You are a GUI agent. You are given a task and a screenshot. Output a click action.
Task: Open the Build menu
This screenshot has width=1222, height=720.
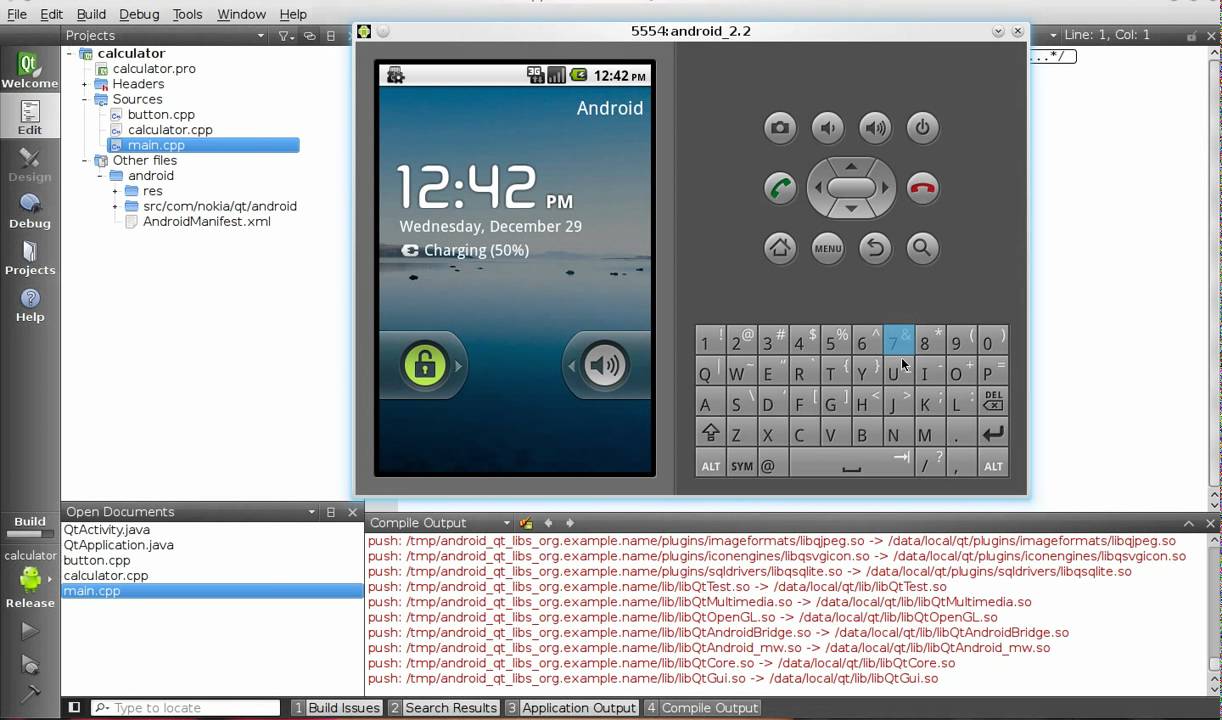pos(91,13)
